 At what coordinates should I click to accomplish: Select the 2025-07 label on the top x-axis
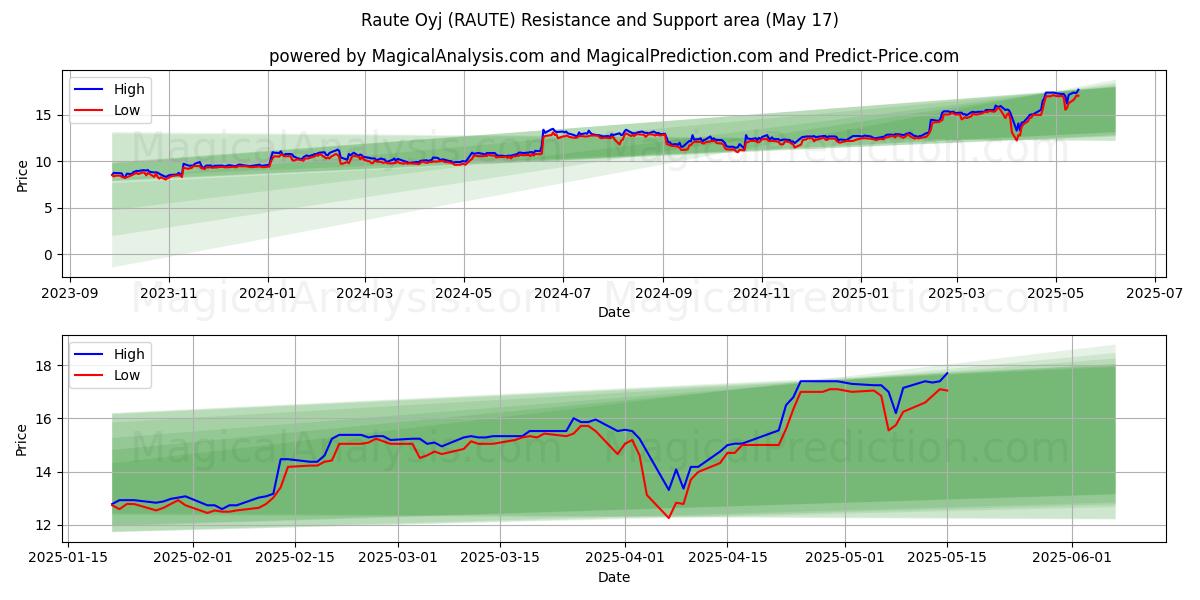coord(1154,294)
